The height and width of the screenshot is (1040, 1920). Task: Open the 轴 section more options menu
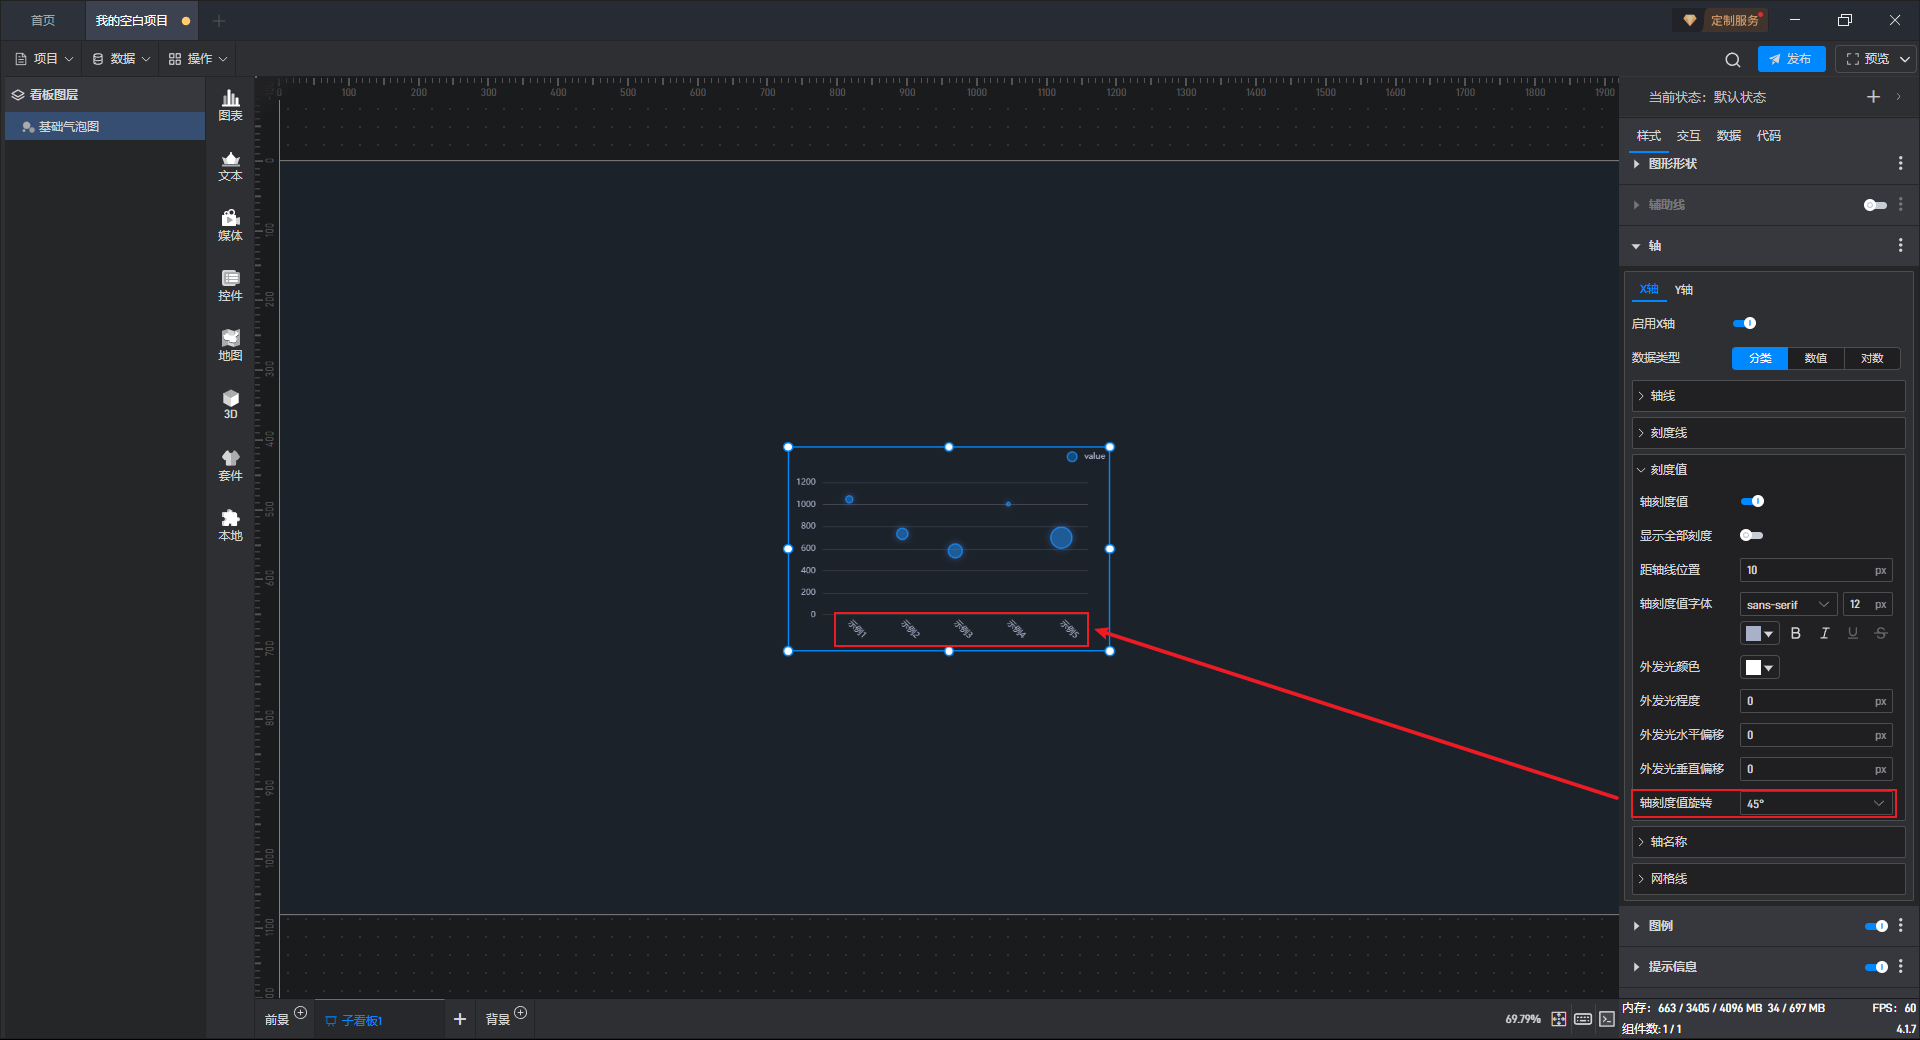1900,245
